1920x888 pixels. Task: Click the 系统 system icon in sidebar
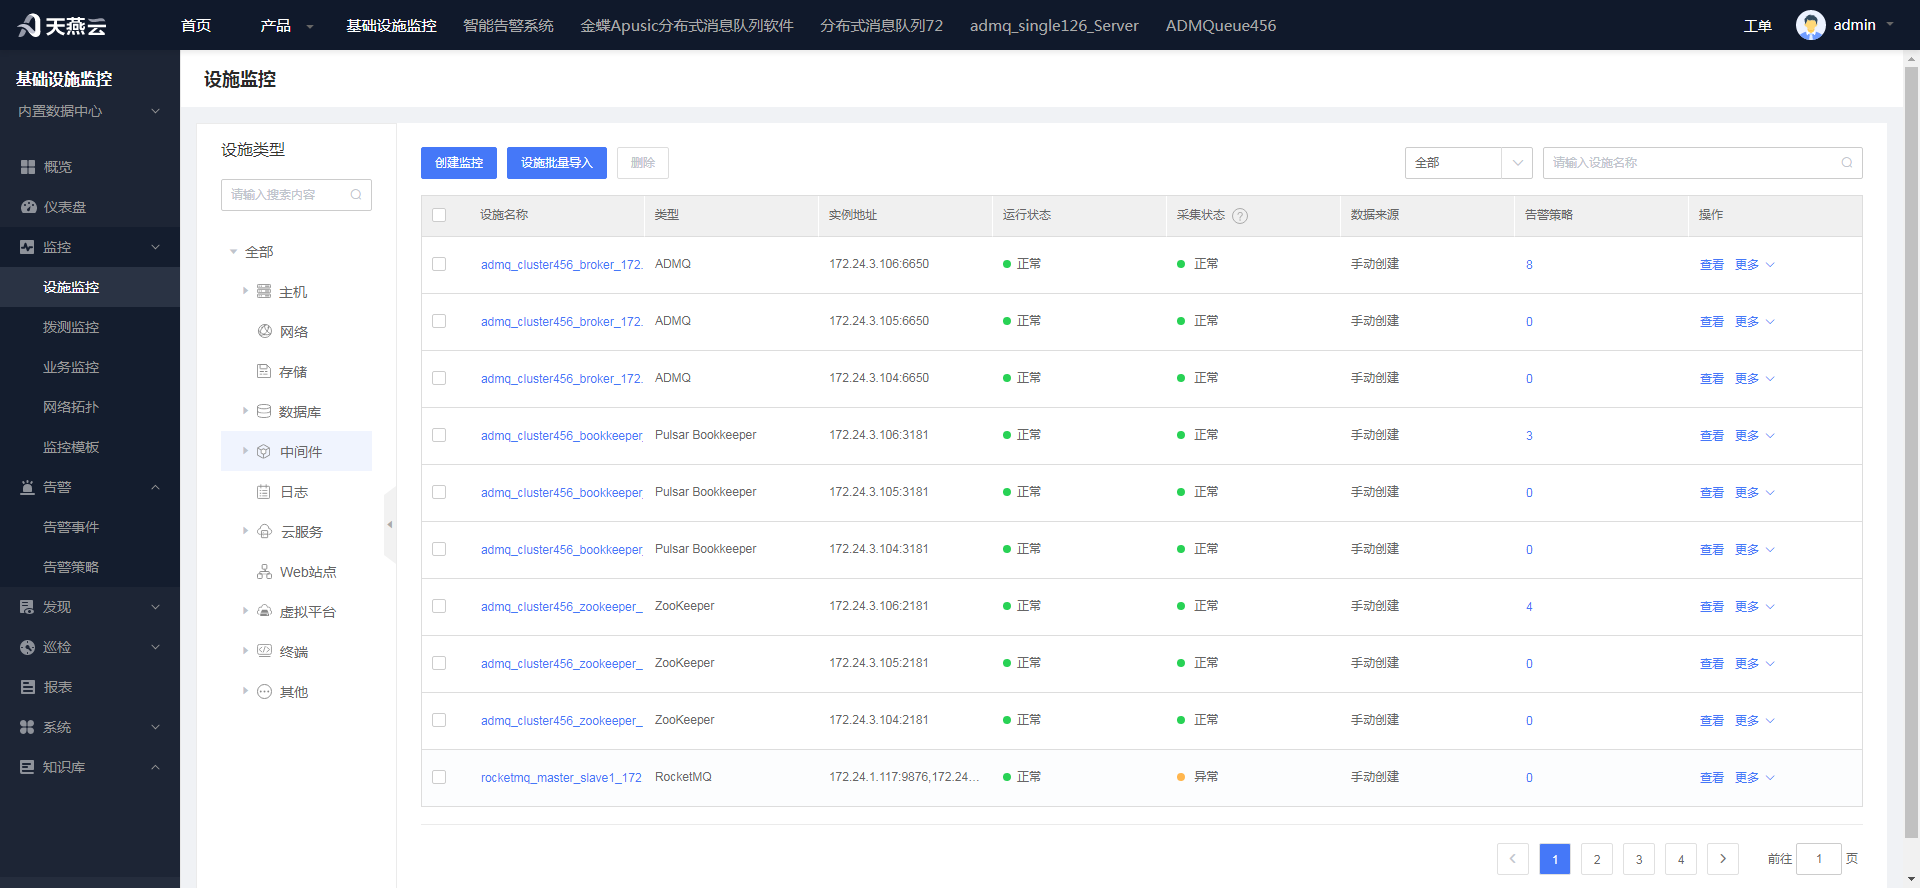(27, 727)
